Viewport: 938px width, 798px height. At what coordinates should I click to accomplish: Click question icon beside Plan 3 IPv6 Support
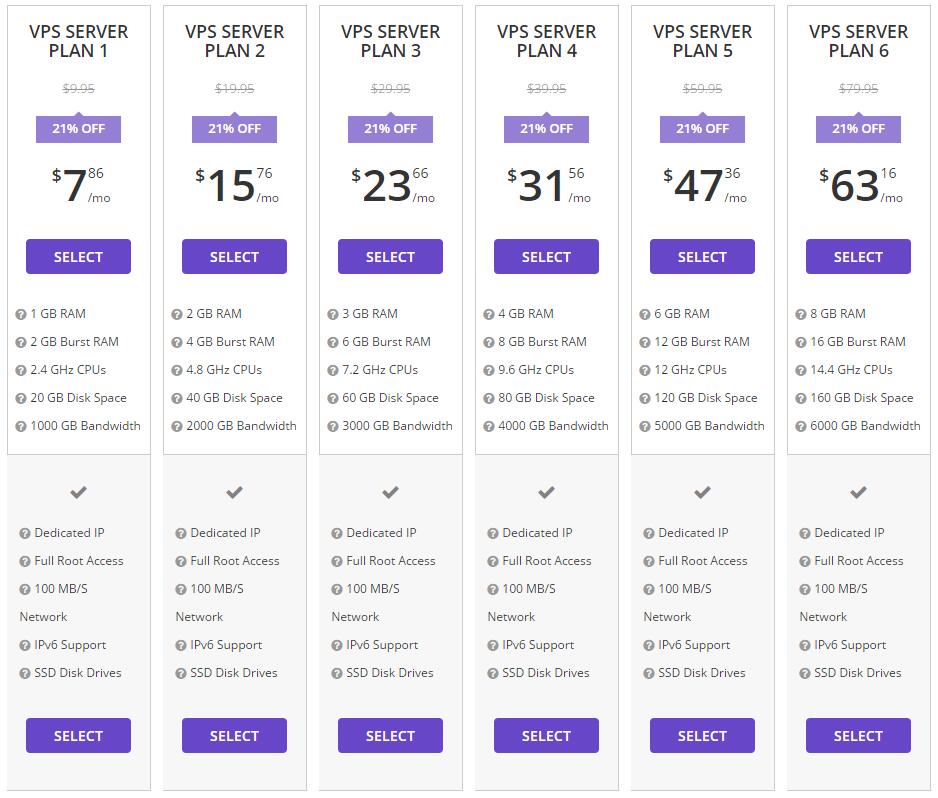tap(337, 645)
